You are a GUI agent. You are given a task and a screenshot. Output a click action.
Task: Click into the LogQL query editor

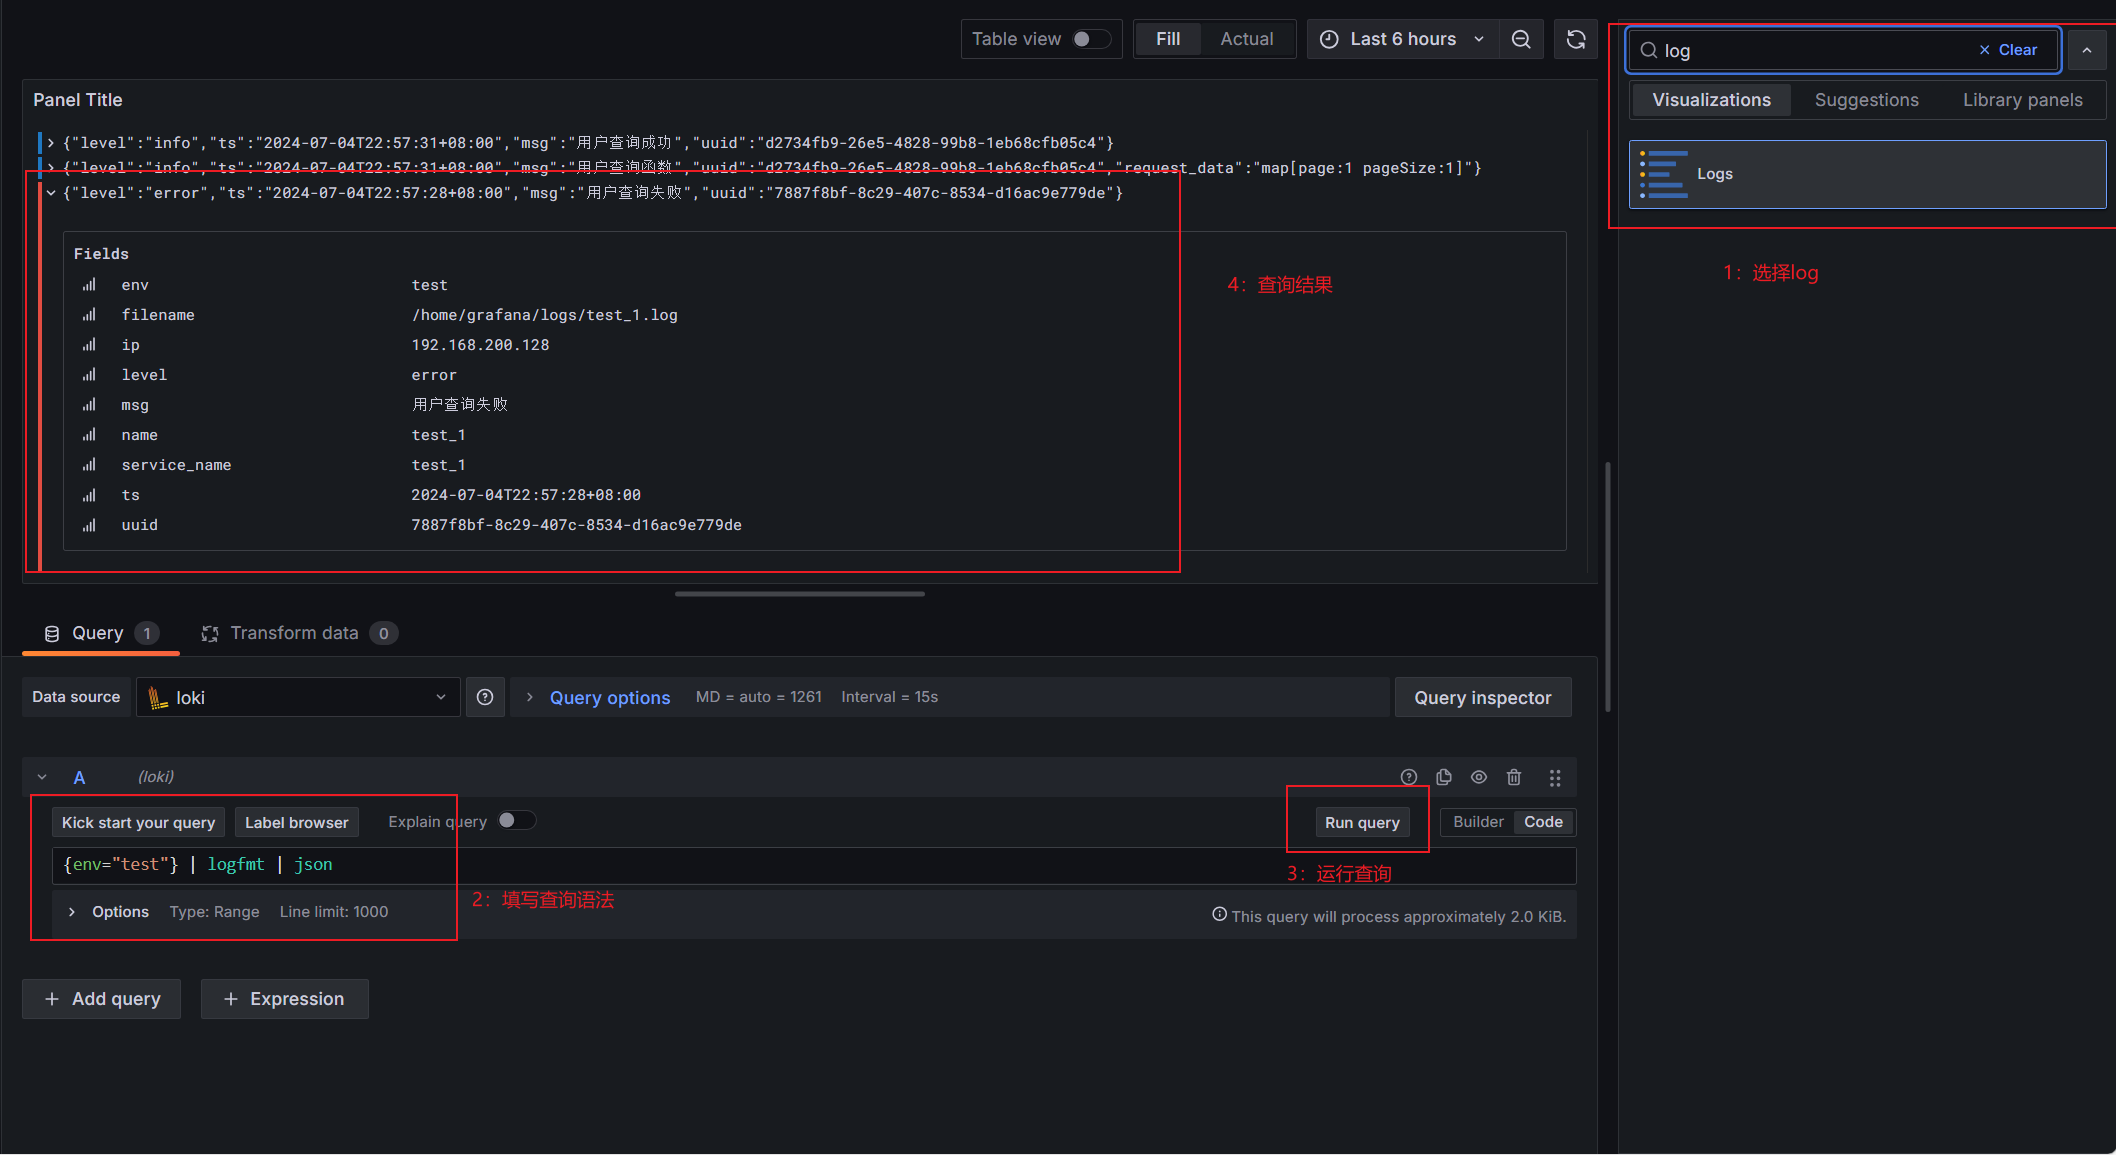tap(813, 865)
